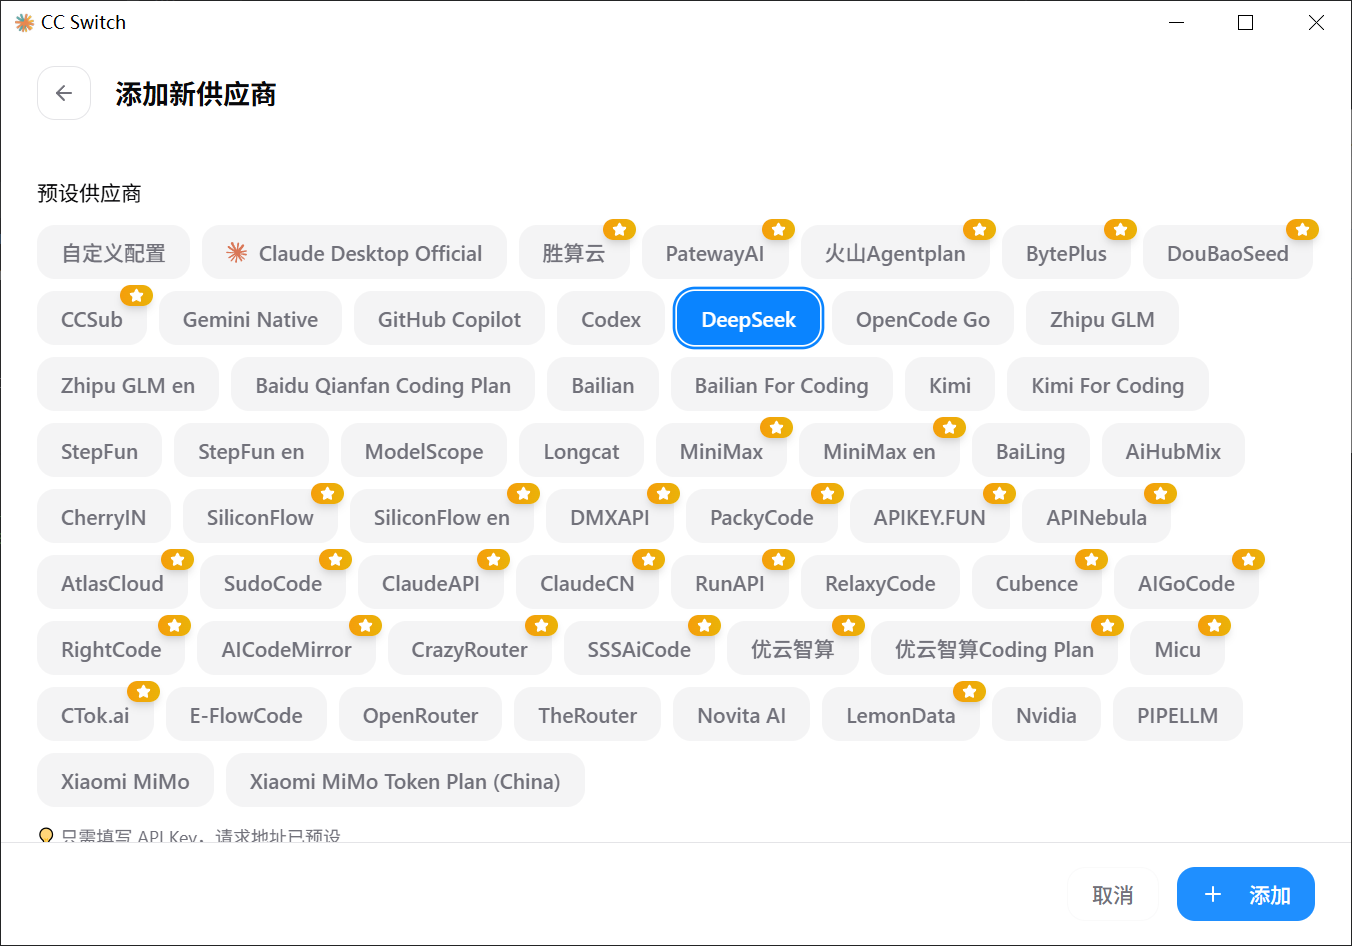Choose Bailian For Coding preset

[782, 385]
